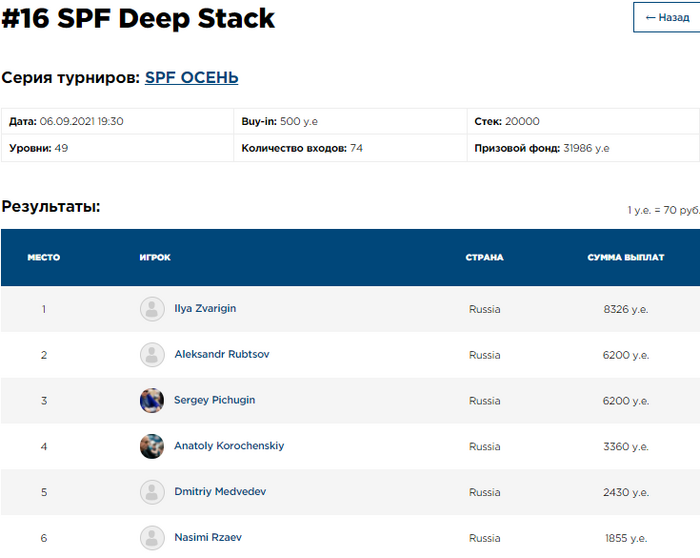Click the СТРАНА column header
Image resolution: width=700 pixels, height=558 pixels.
tap(484, 257)
